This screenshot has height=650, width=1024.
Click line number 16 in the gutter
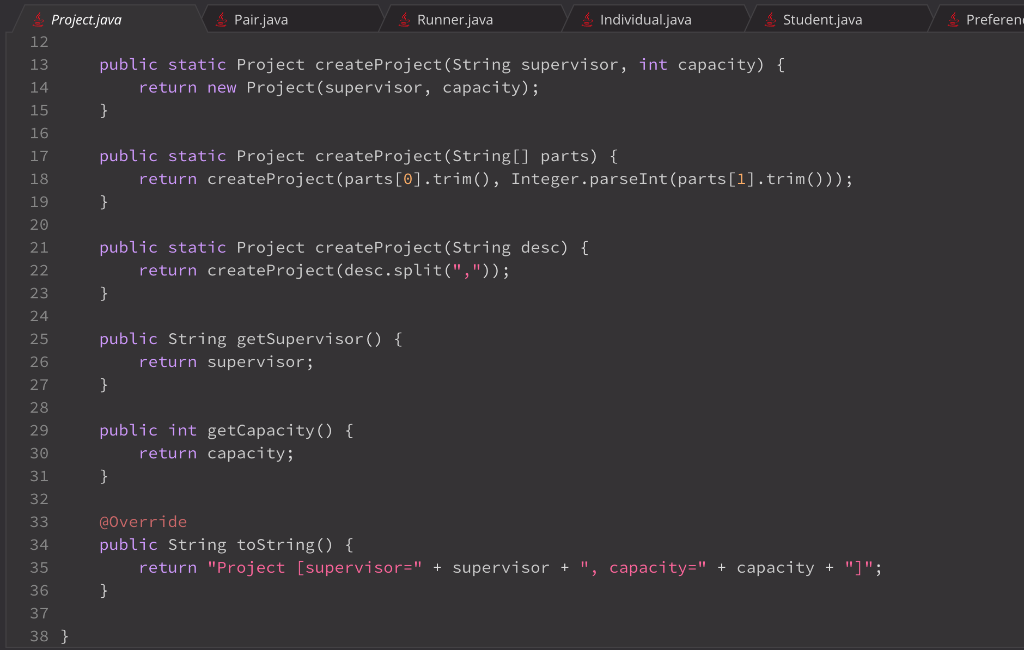[39, 133]
